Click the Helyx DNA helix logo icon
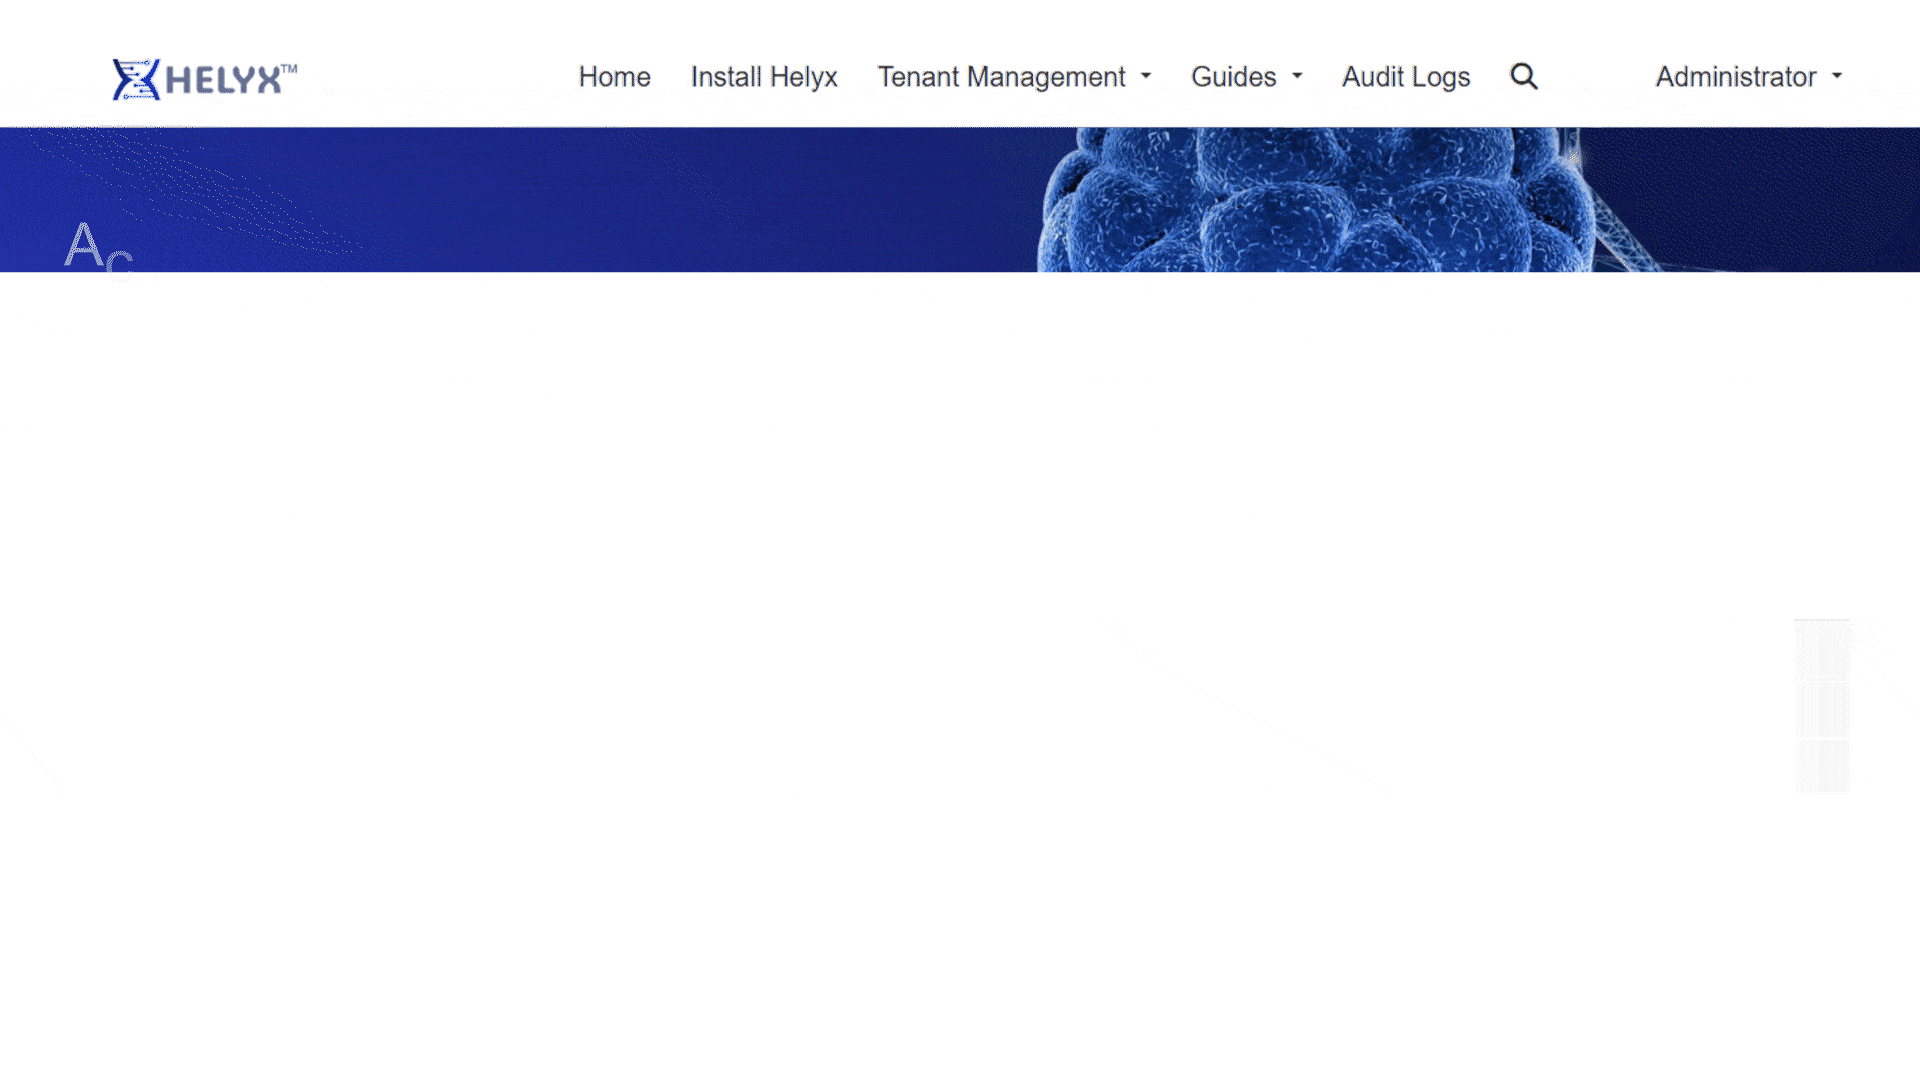The image size is (1920, 1080). 136,79
